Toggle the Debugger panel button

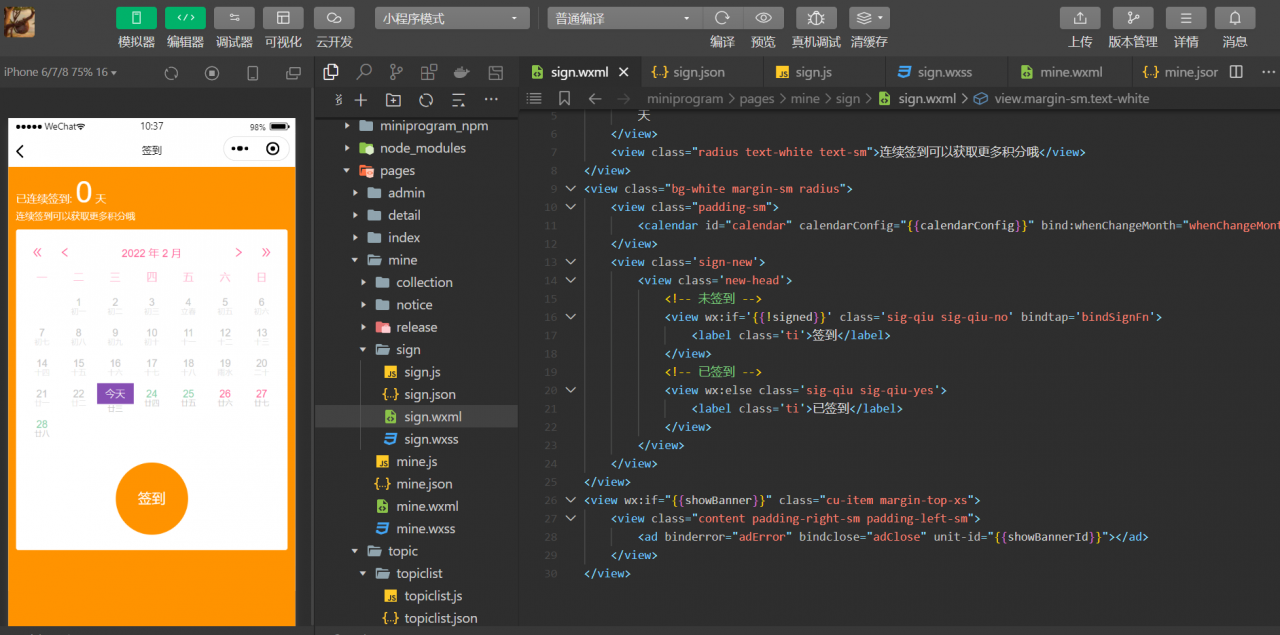[x=234, y=18]
